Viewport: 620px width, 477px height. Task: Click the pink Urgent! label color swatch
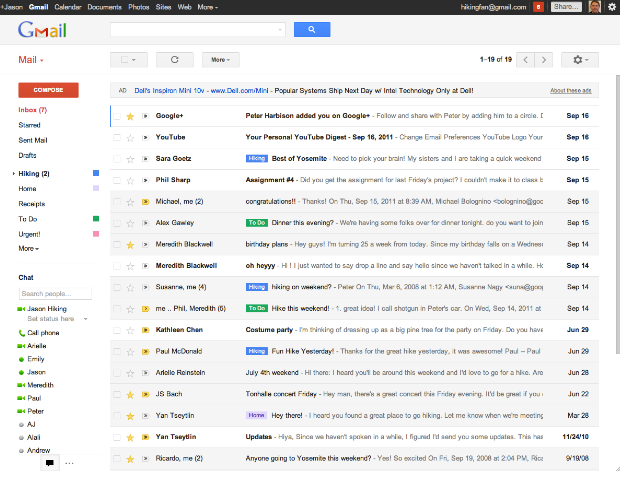[x=96, y=234]
